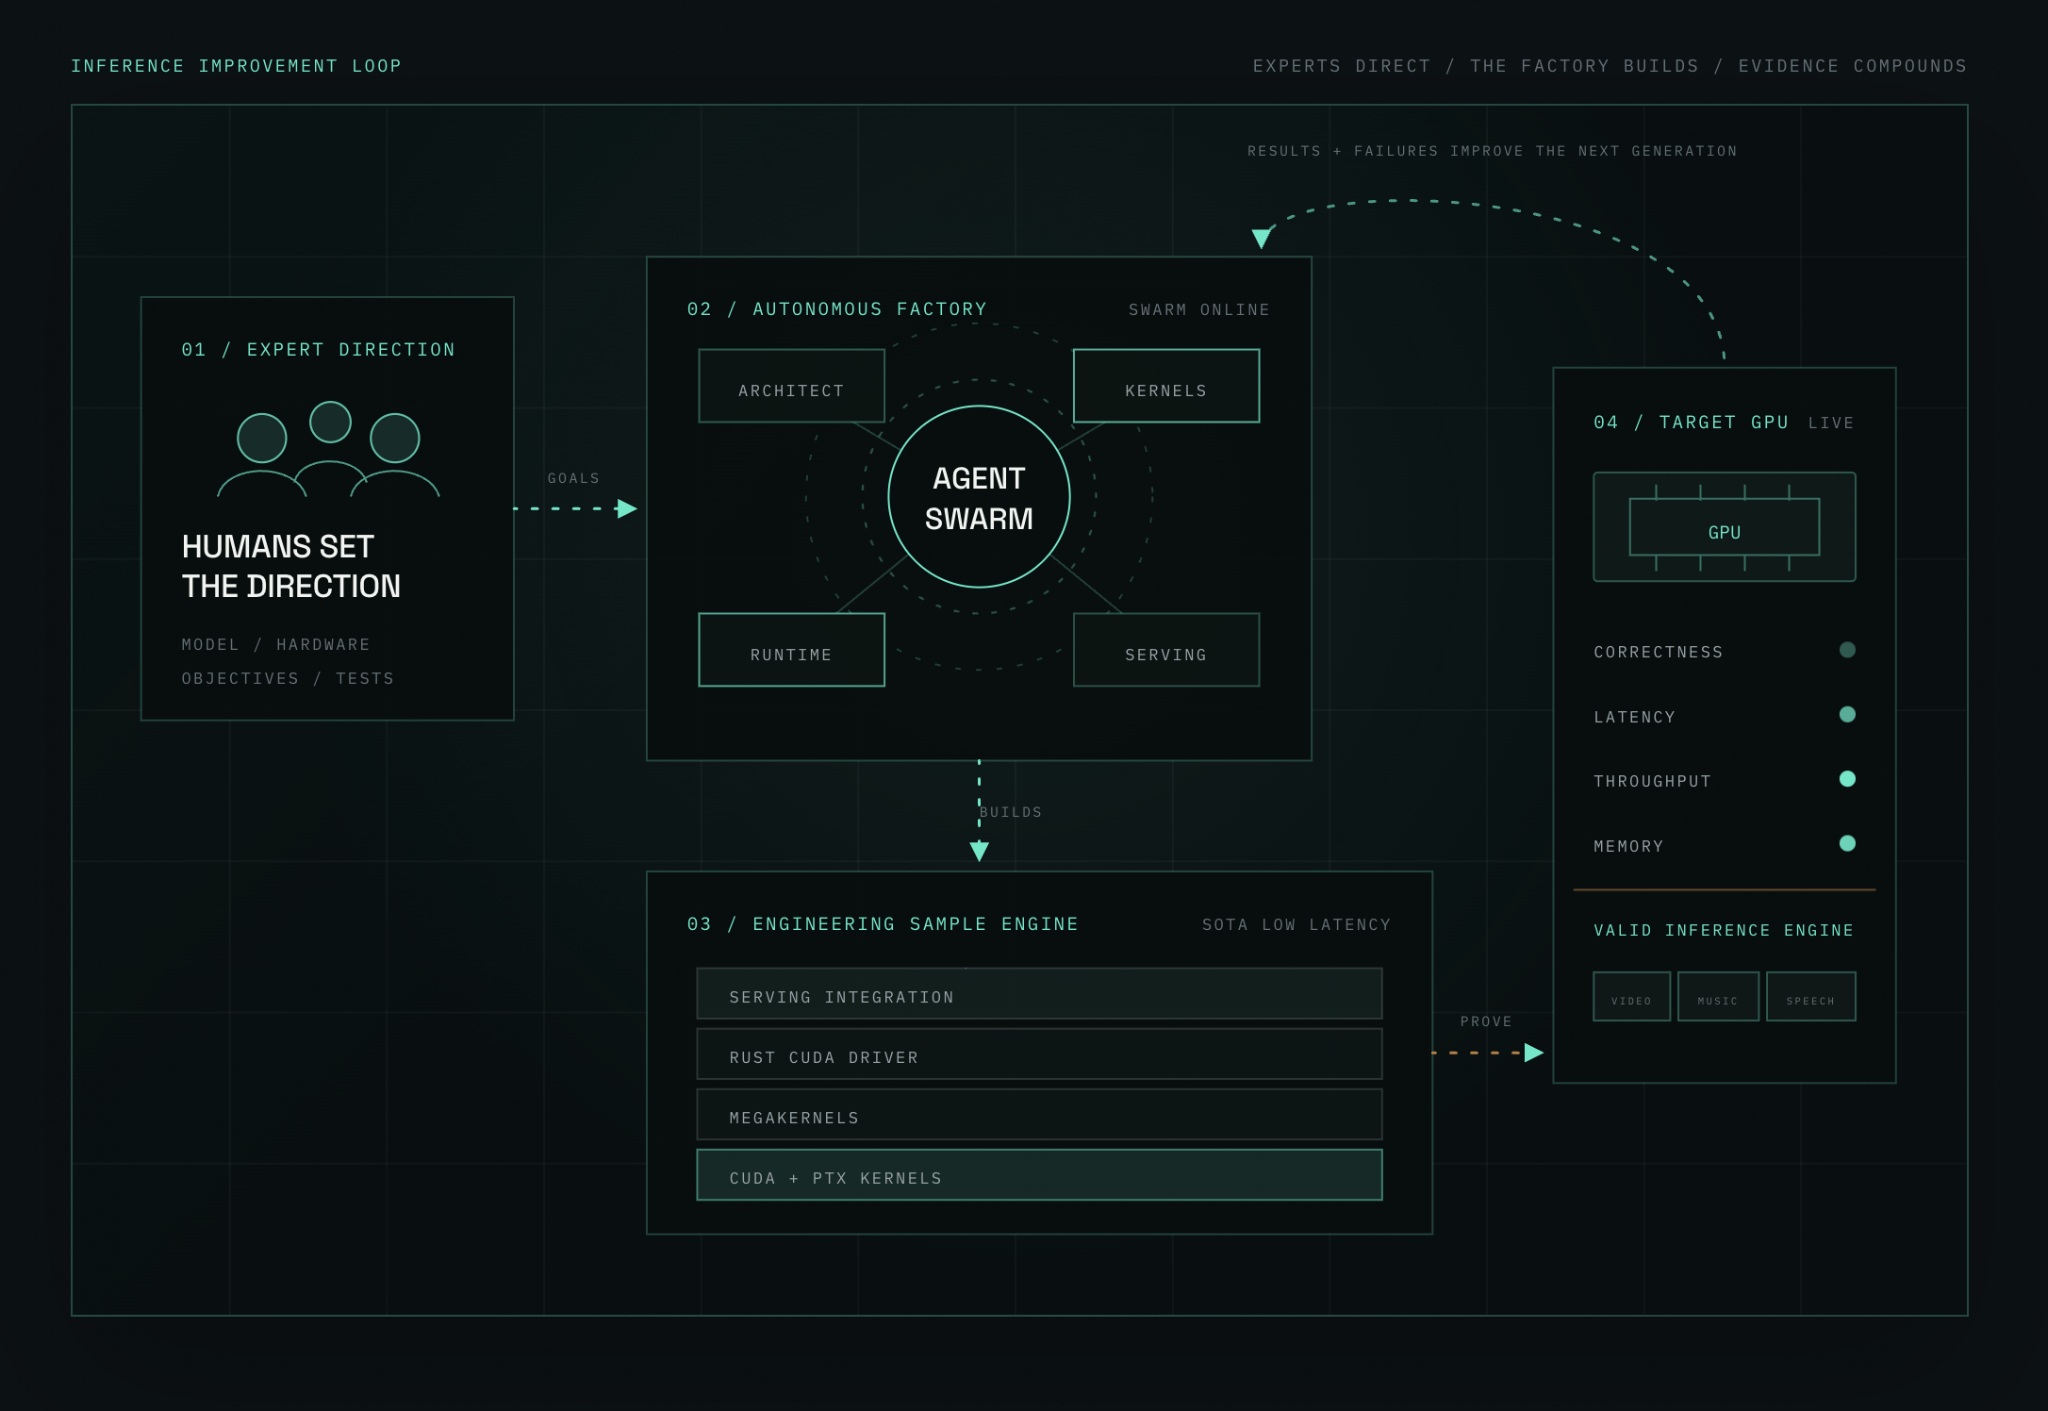Click the Correctness status dot

[1847, 650]
